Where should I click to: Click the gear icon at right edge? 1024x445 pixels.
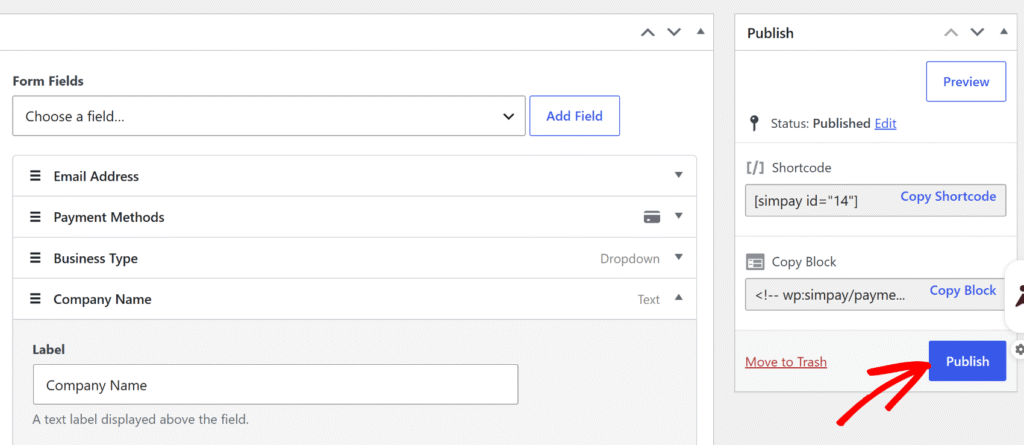(1019, 350)
